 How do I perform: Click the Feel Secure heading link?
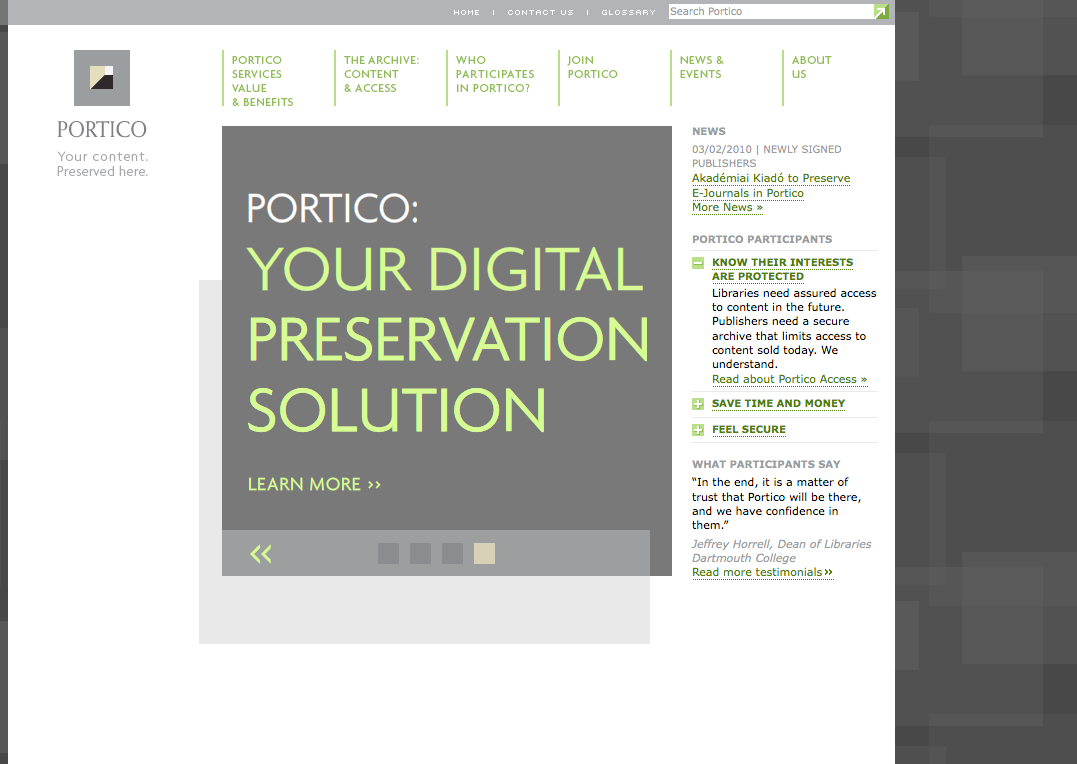click(749, 429)
